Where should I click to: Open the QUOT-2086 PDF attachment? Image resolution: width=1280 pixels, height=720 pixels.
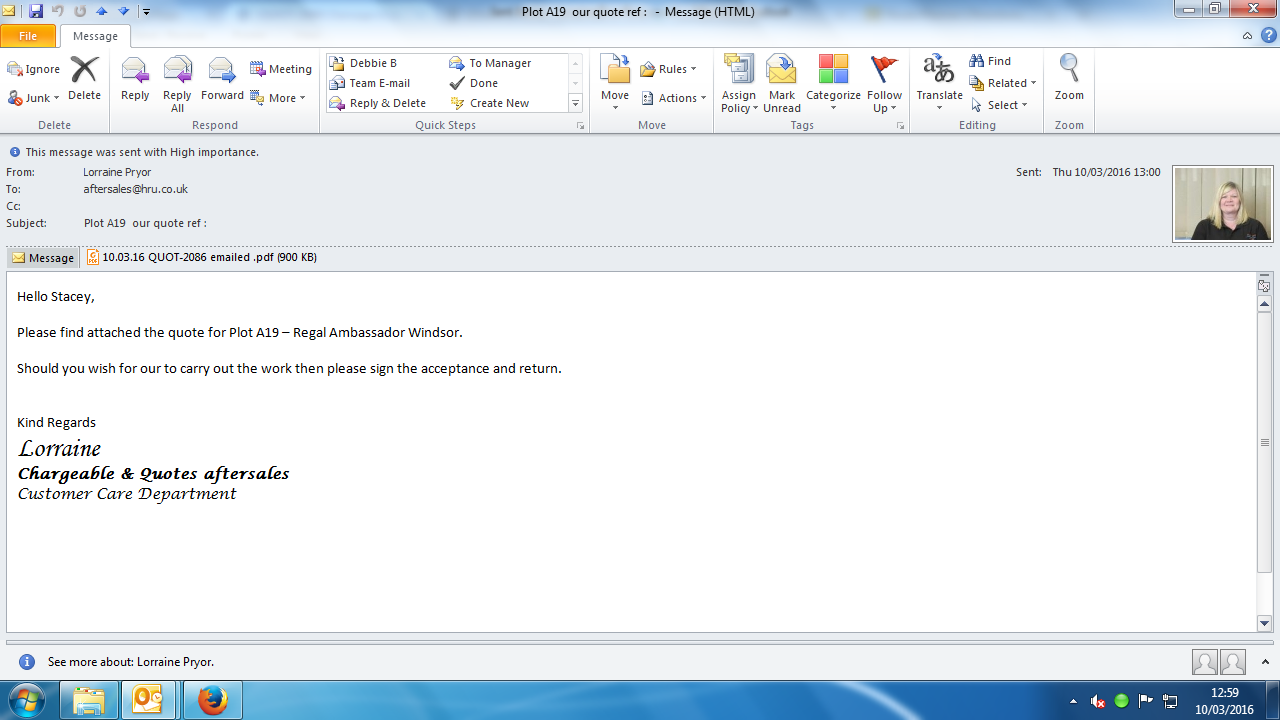point(202,257)
